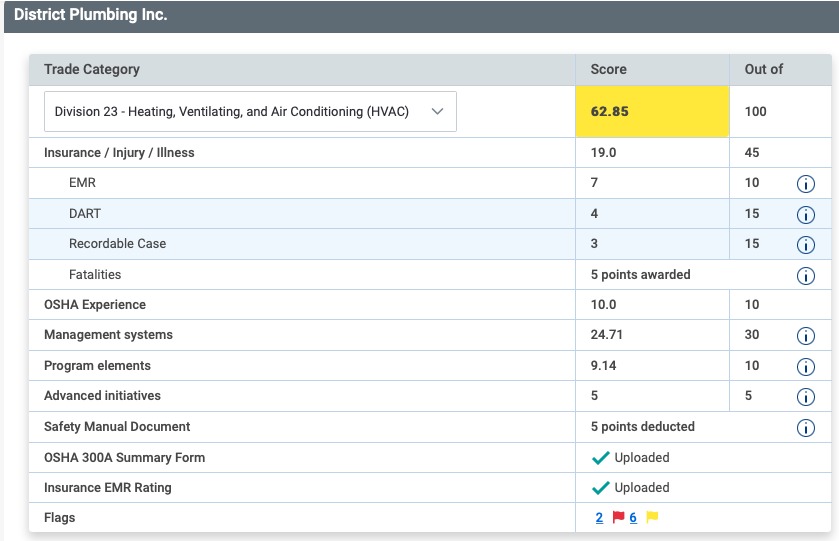Open info icon for Recordable Case
Viewport: 839px width, 541px height.
tap(805, 245)
